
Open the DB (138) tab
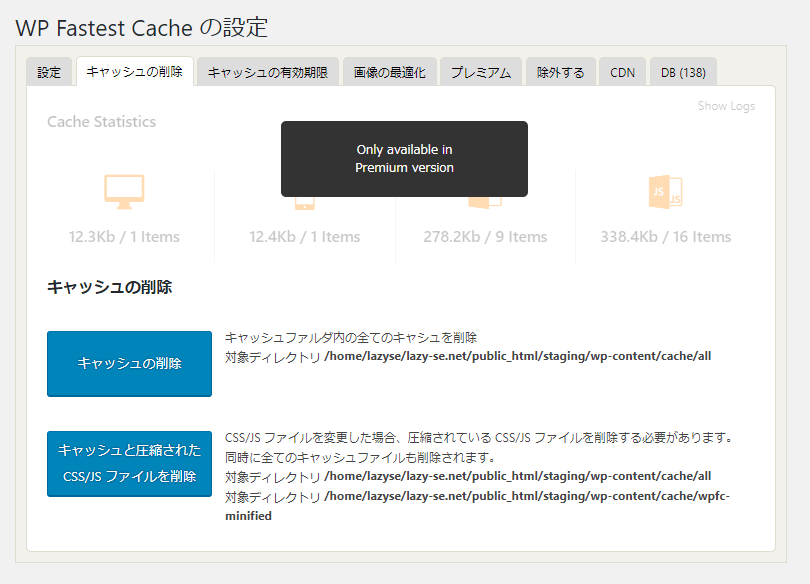[x=683, y=72]
